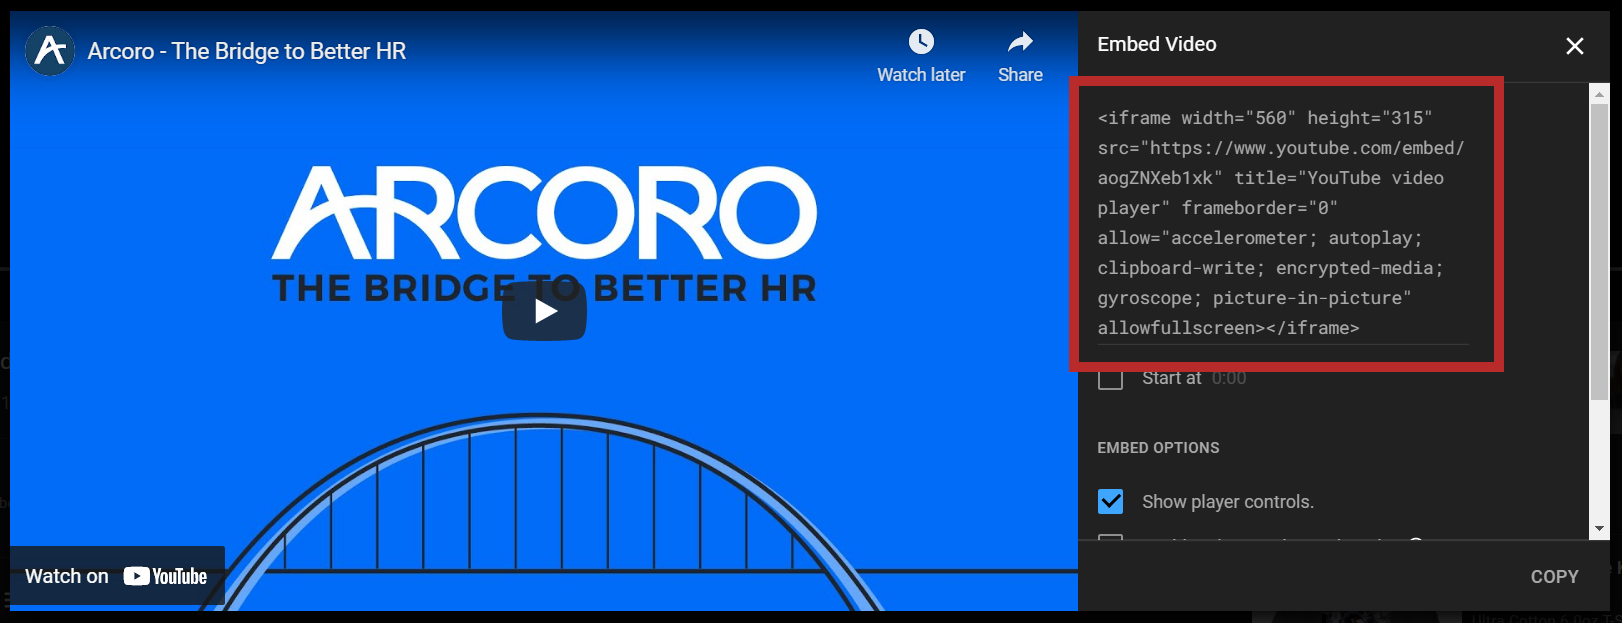This screenshot has width=1622, height=623.
Task: Copy the embed code with COPY button
Action: point(1554,577)
